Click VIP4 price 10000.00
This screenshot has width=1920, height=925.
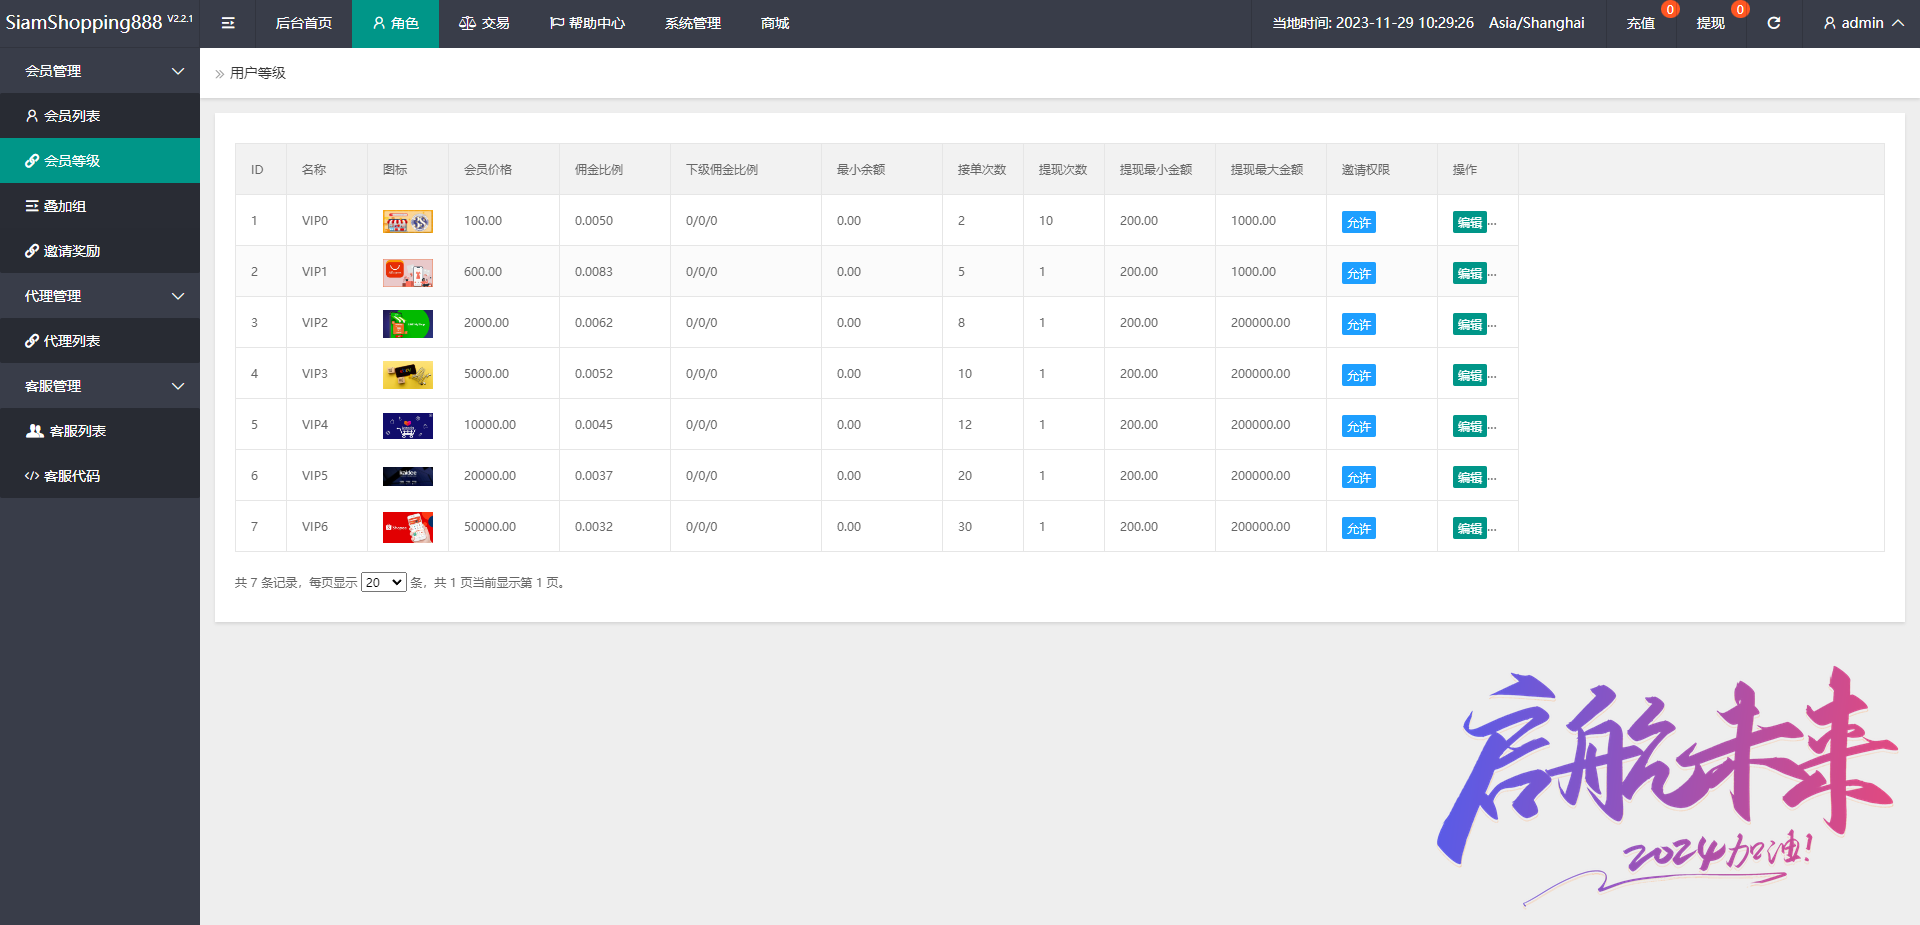click(x=490, y=425)
